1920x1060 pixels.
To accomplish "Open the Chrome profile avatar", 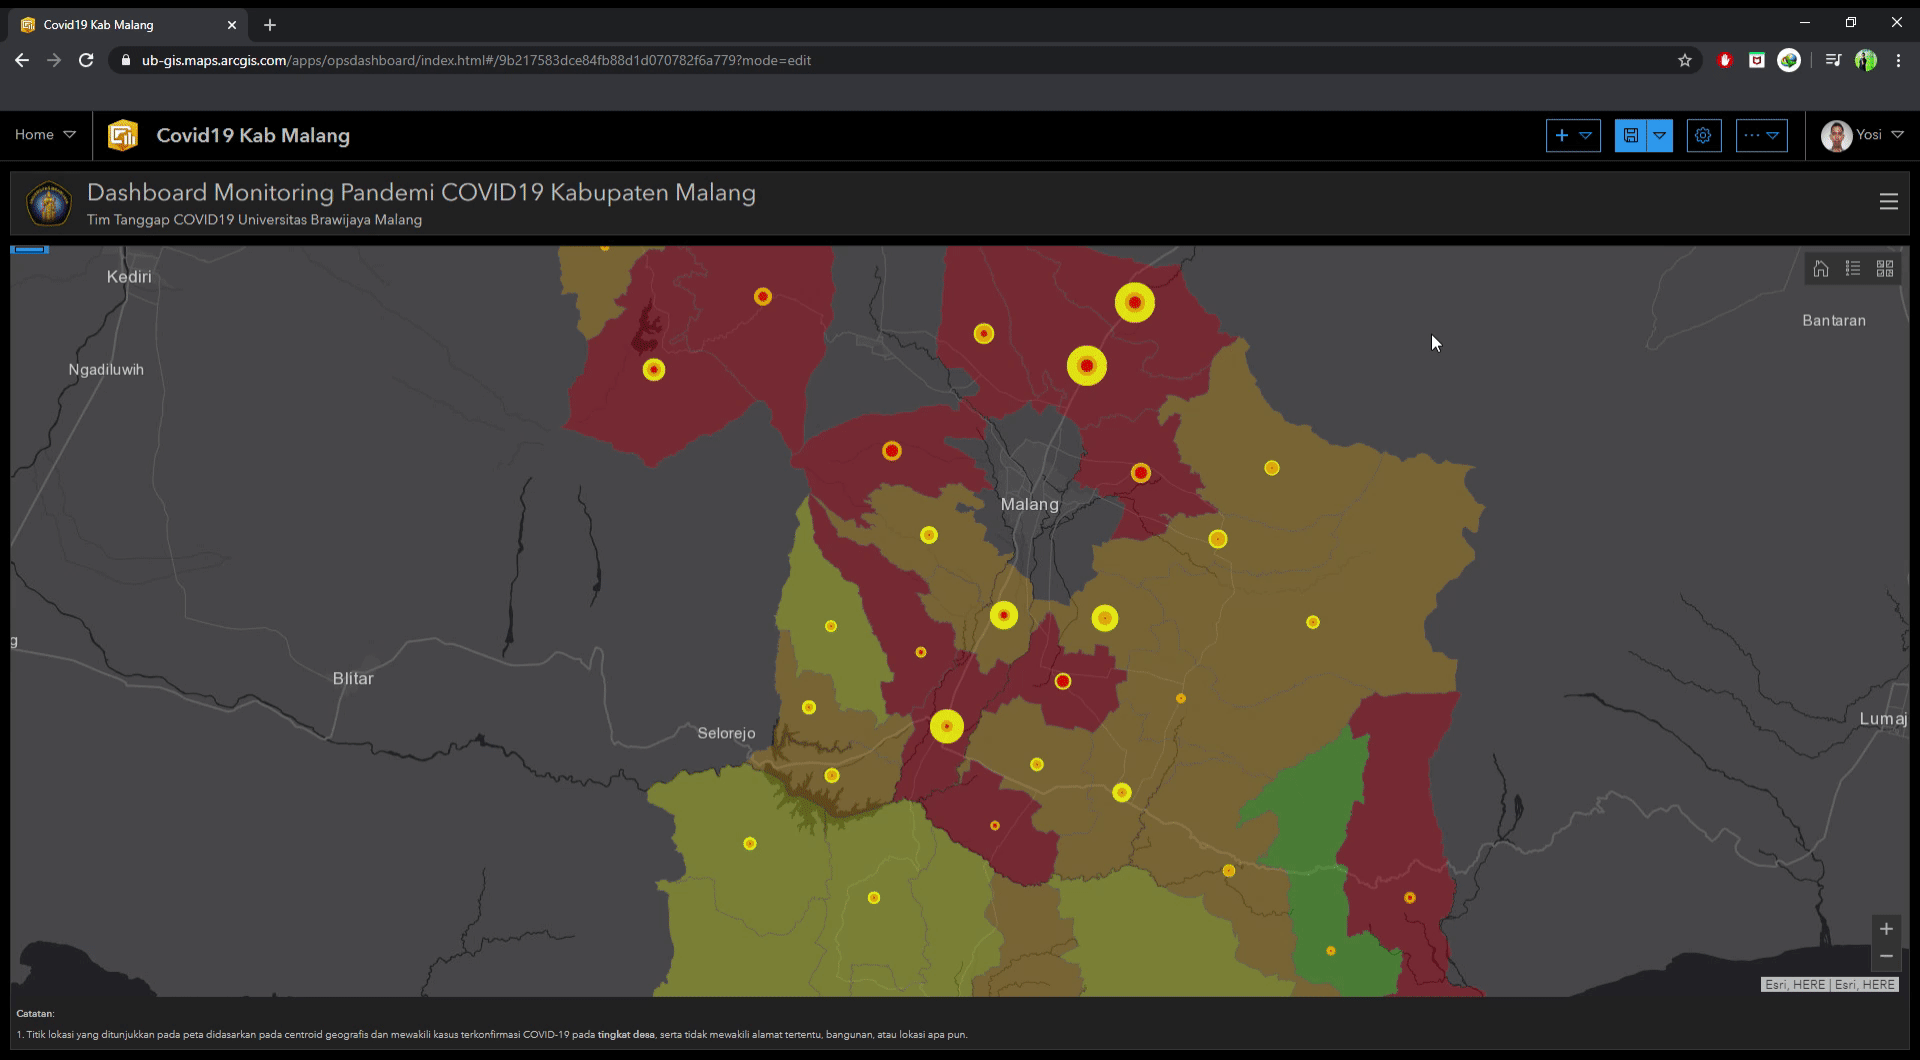I will (x=1866, y=60).
